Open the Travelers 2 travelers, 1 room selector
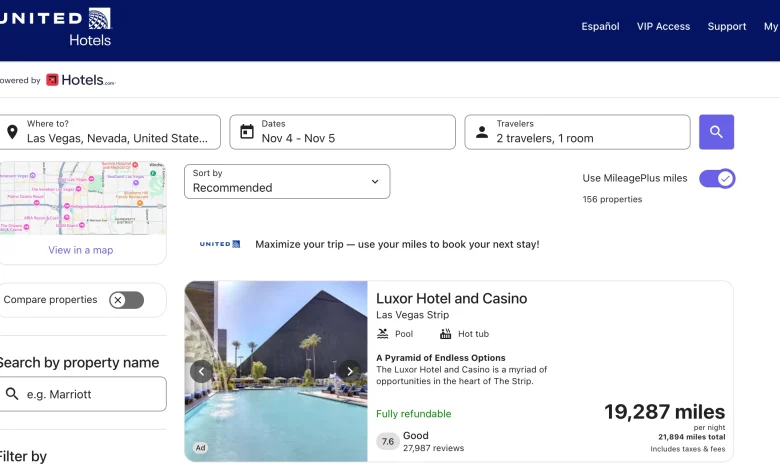Screen dimensions: 780x470 tap(578, 132)
